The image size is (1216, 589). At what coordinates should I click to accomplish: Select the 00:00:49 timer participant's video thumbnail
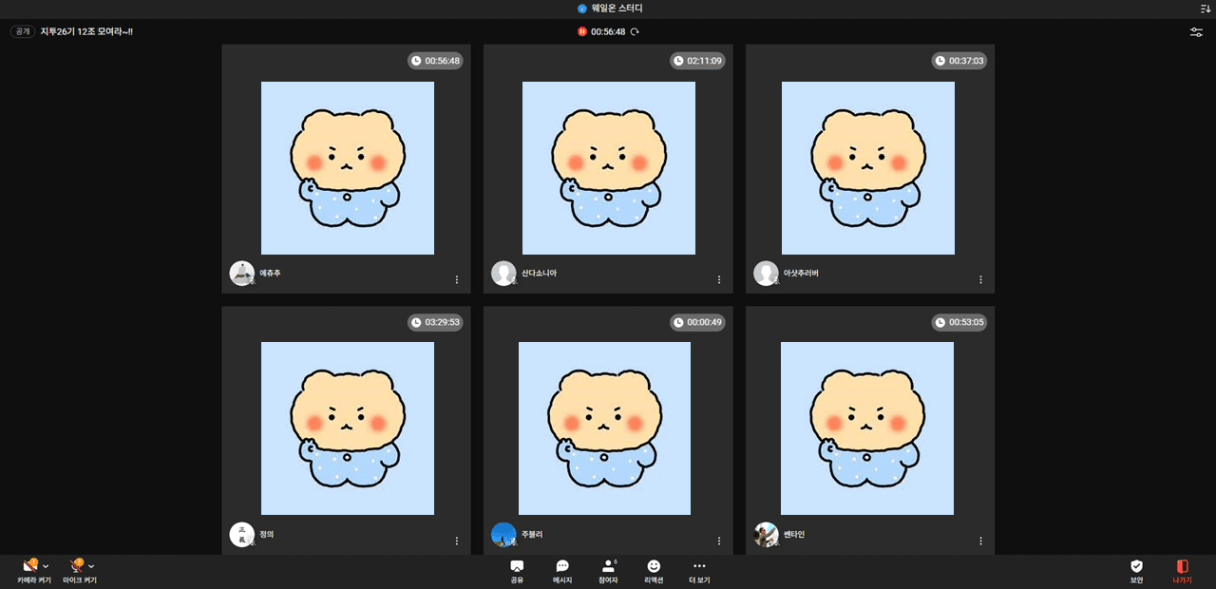[x=604, y=428]
